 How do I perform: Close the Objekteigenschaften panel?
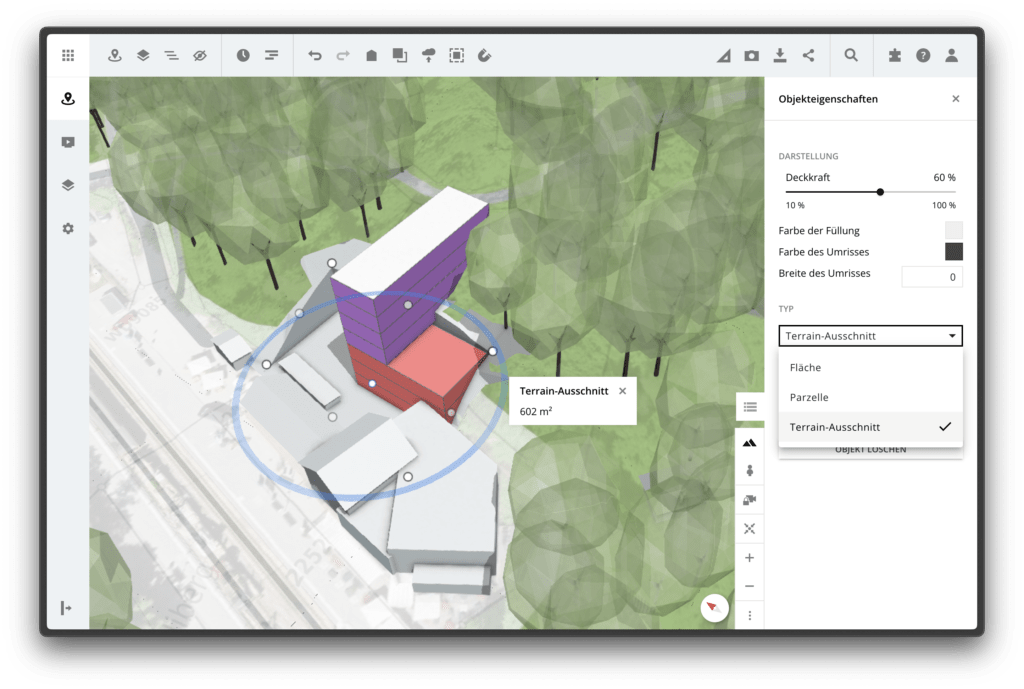coord(956,99)
